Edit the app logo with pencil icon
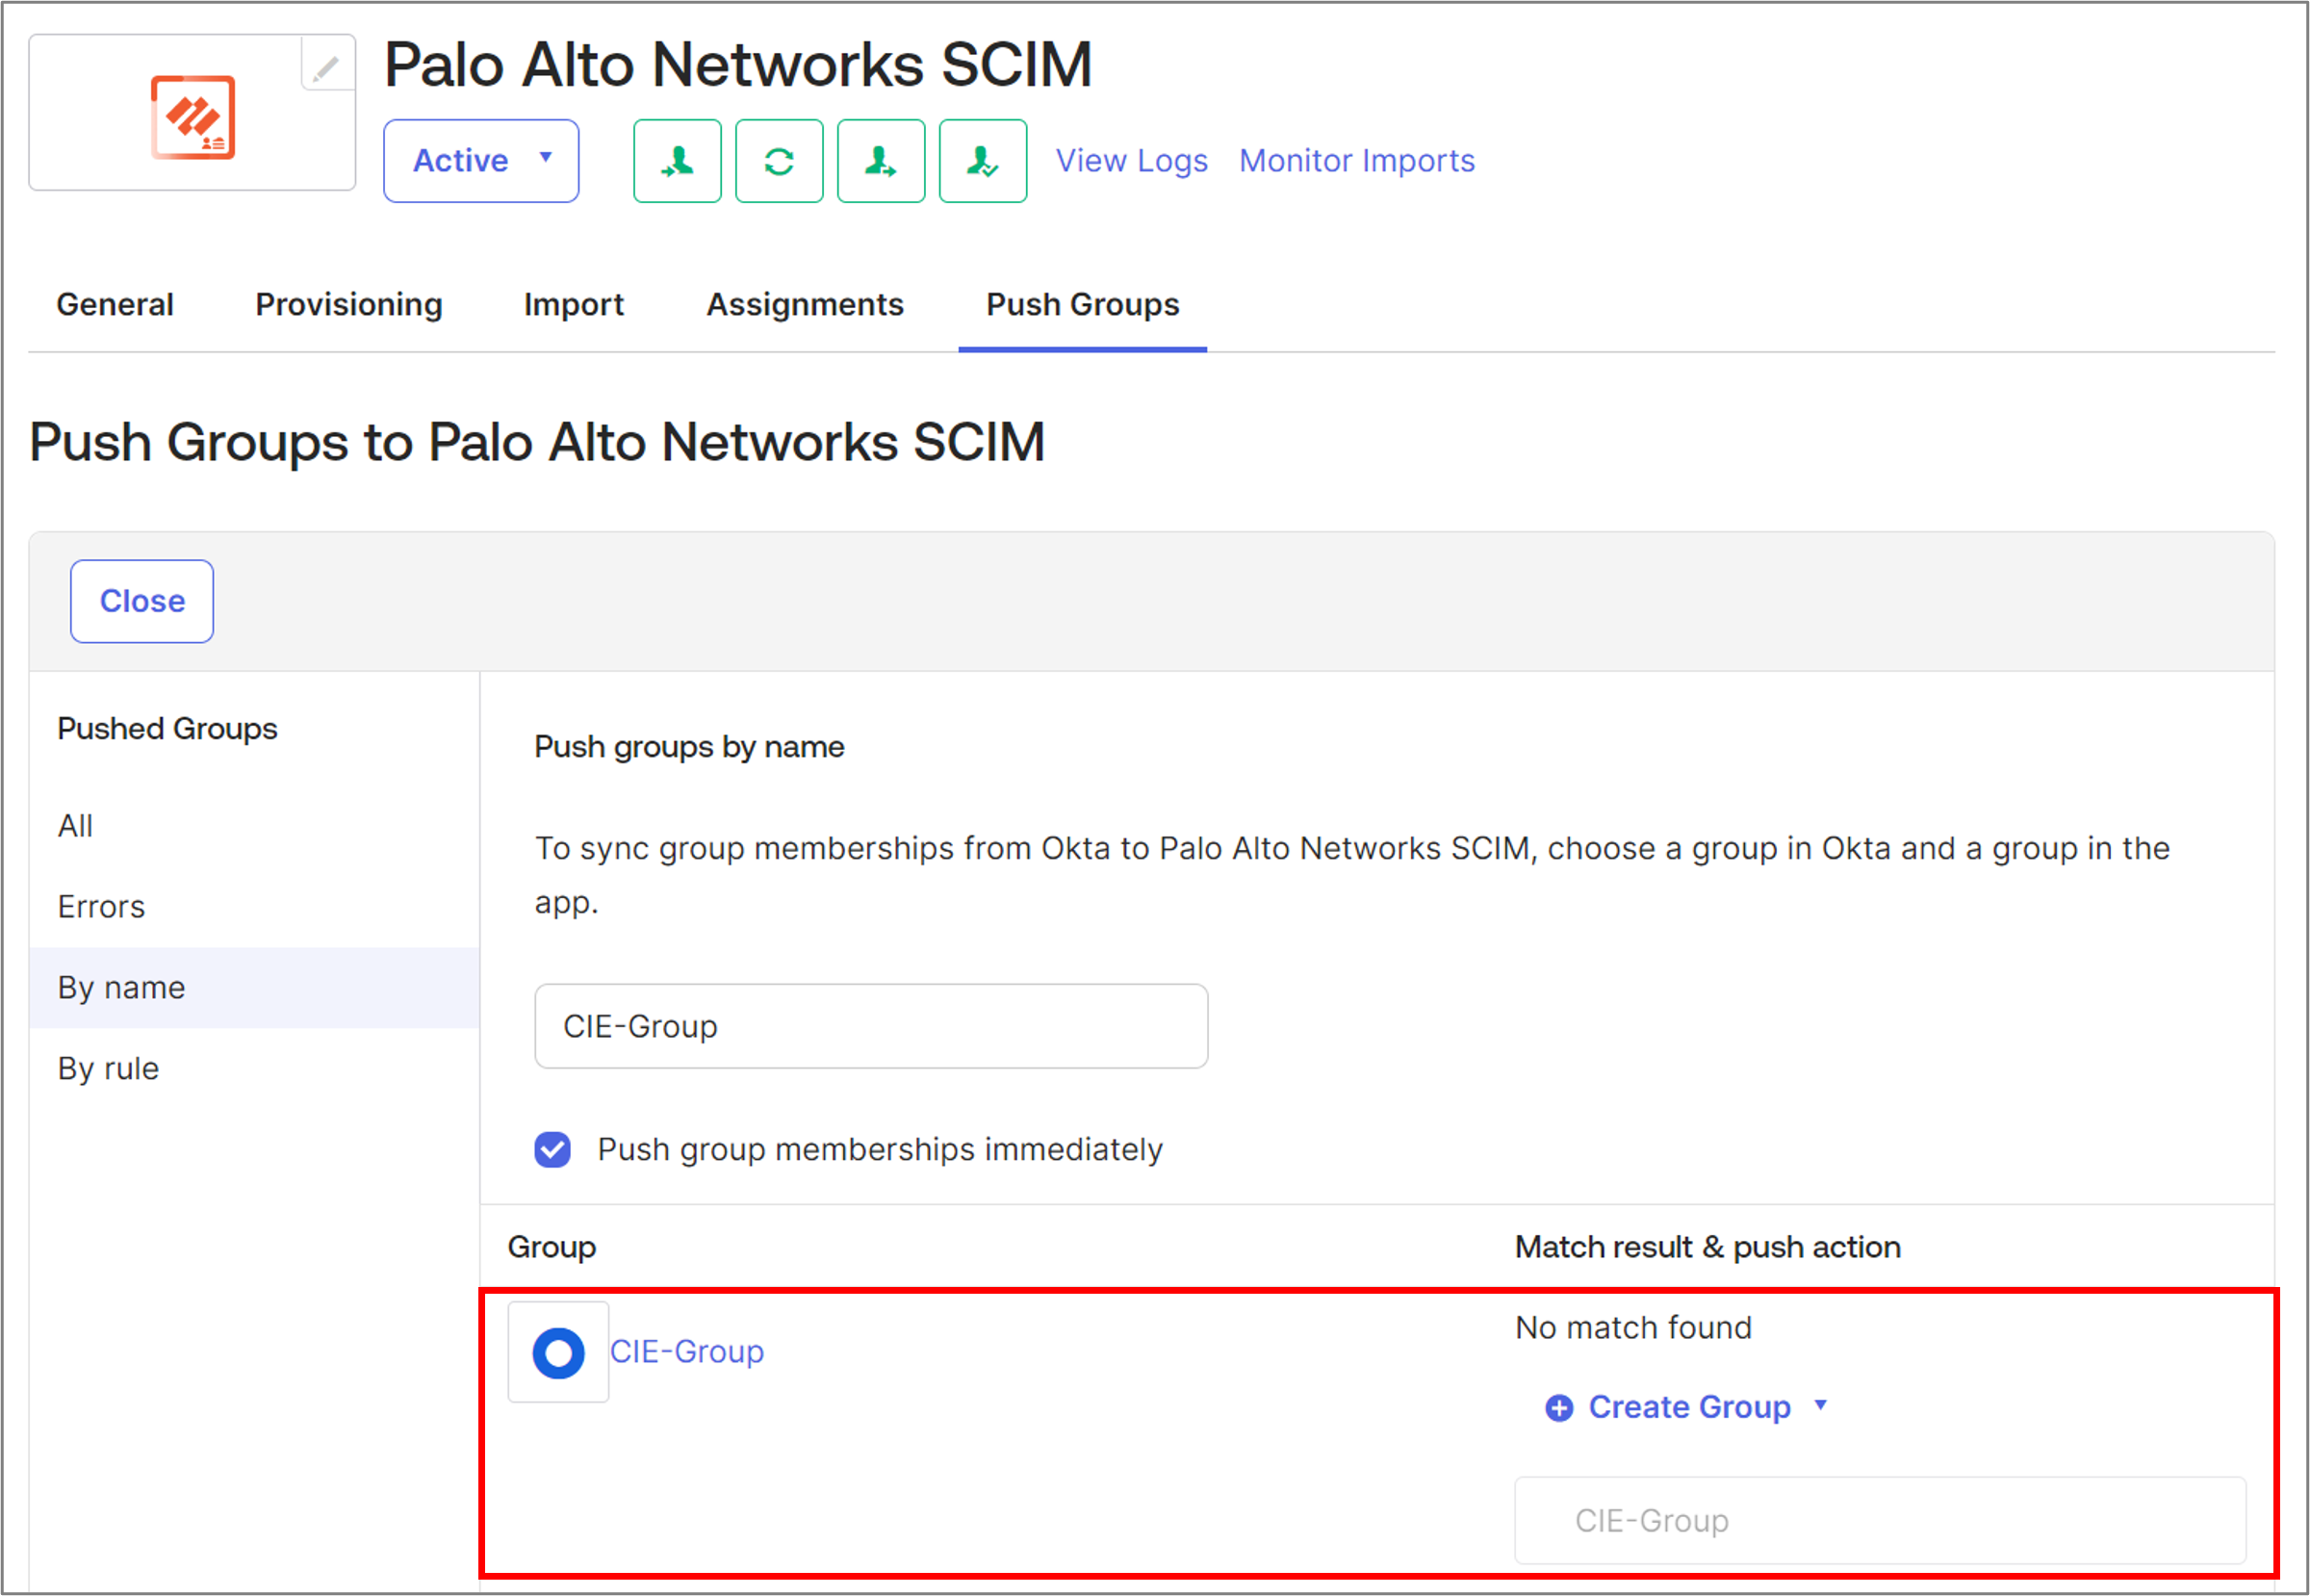This screenshot has height=1596, width=2310. tap(327, 66)
